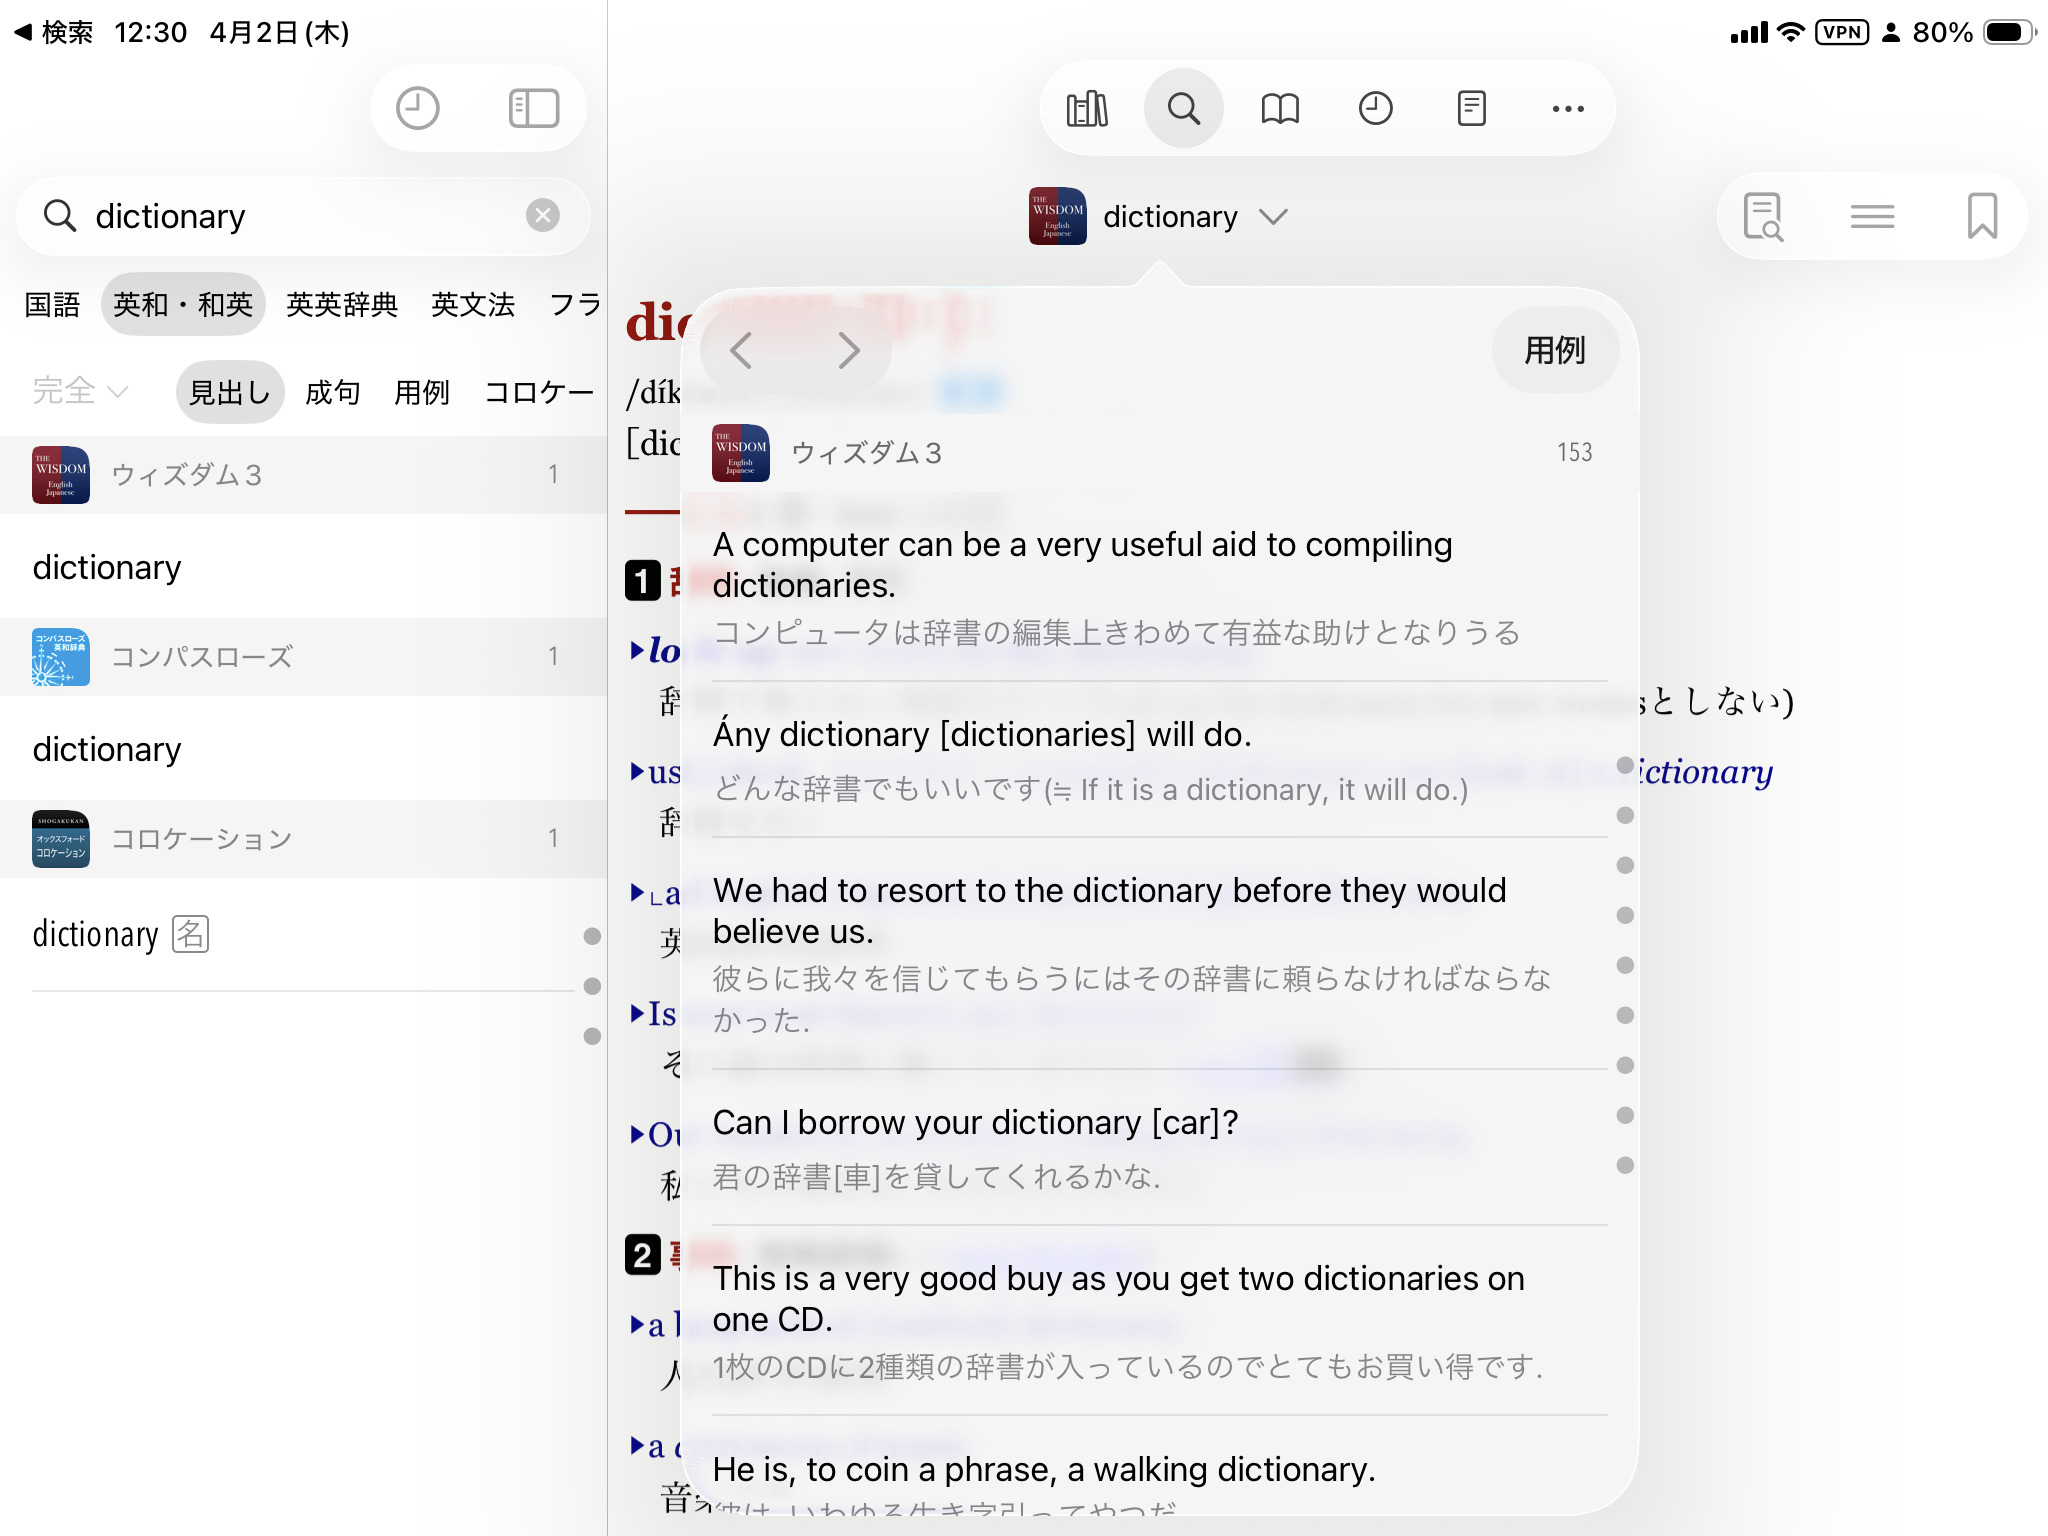Open the bookshelf library icon
The image size is (2048, 1536).
pyautogui.click(x=1087, y=109)
